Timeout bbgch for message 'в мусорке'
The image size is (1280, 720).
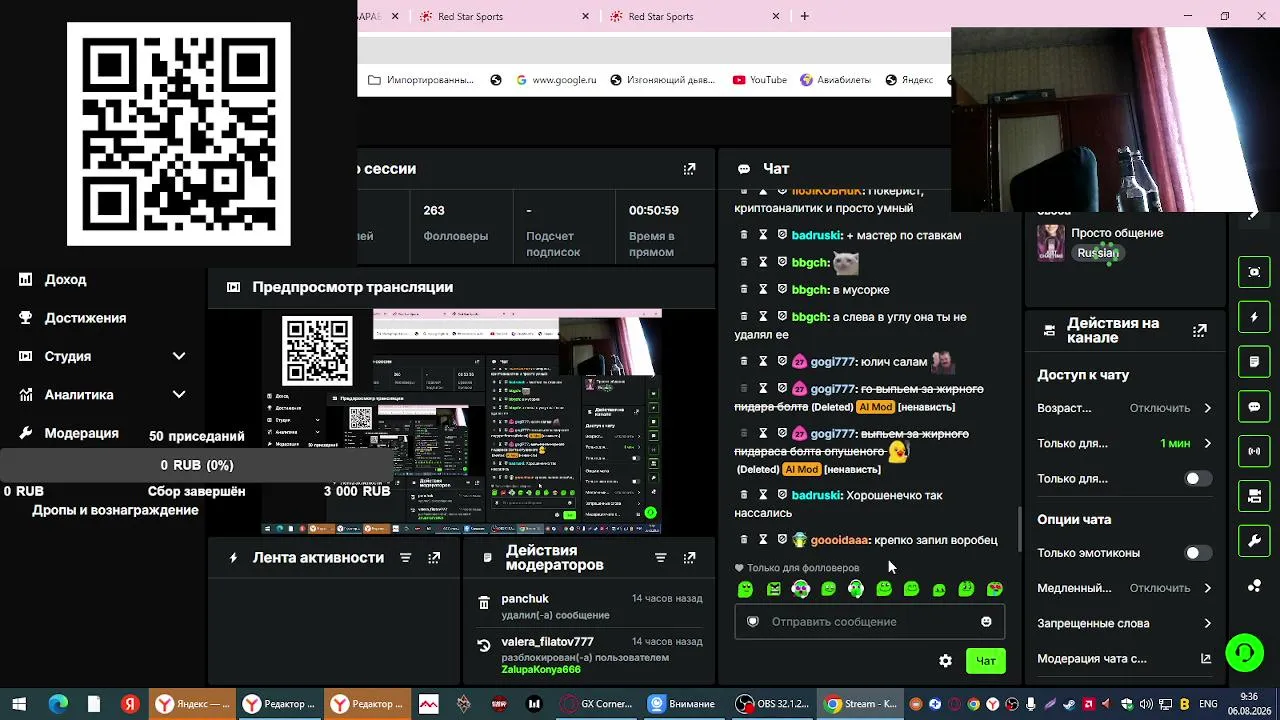(x=763, y=290)
